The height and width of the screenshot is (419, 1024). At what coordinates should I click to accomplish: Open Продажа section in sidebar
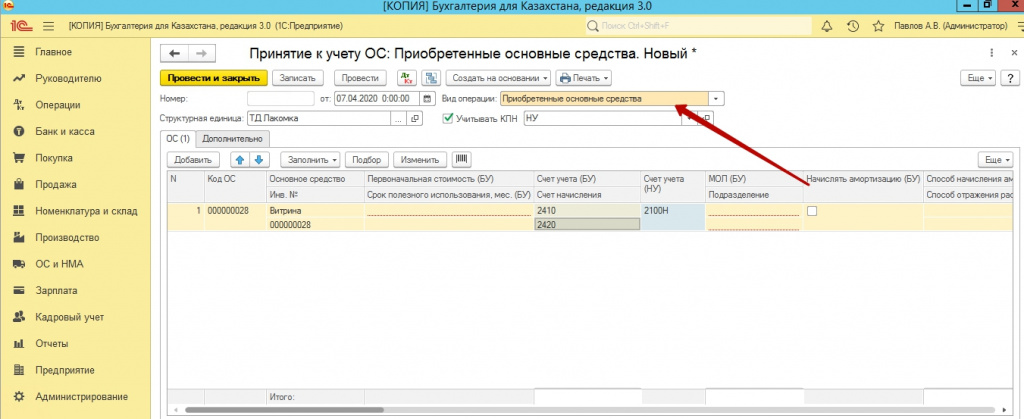click(55, 185)
